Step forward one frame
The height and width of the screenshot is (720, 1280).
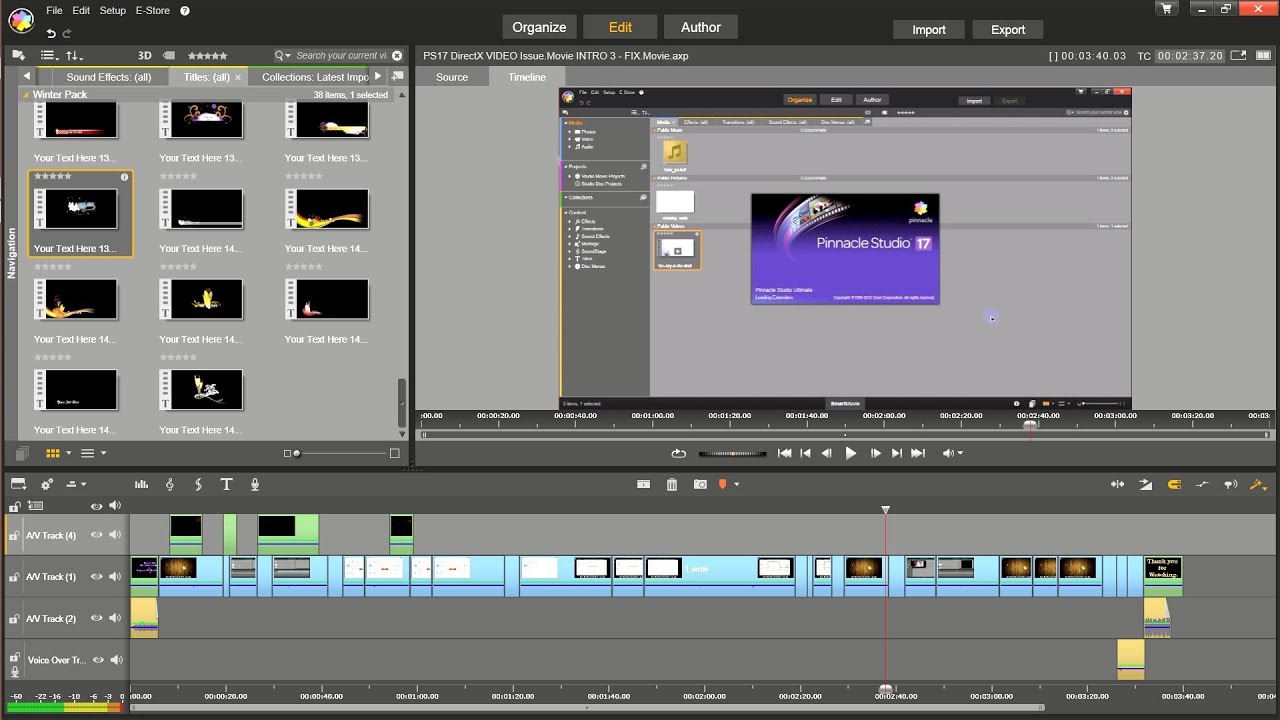876,453
